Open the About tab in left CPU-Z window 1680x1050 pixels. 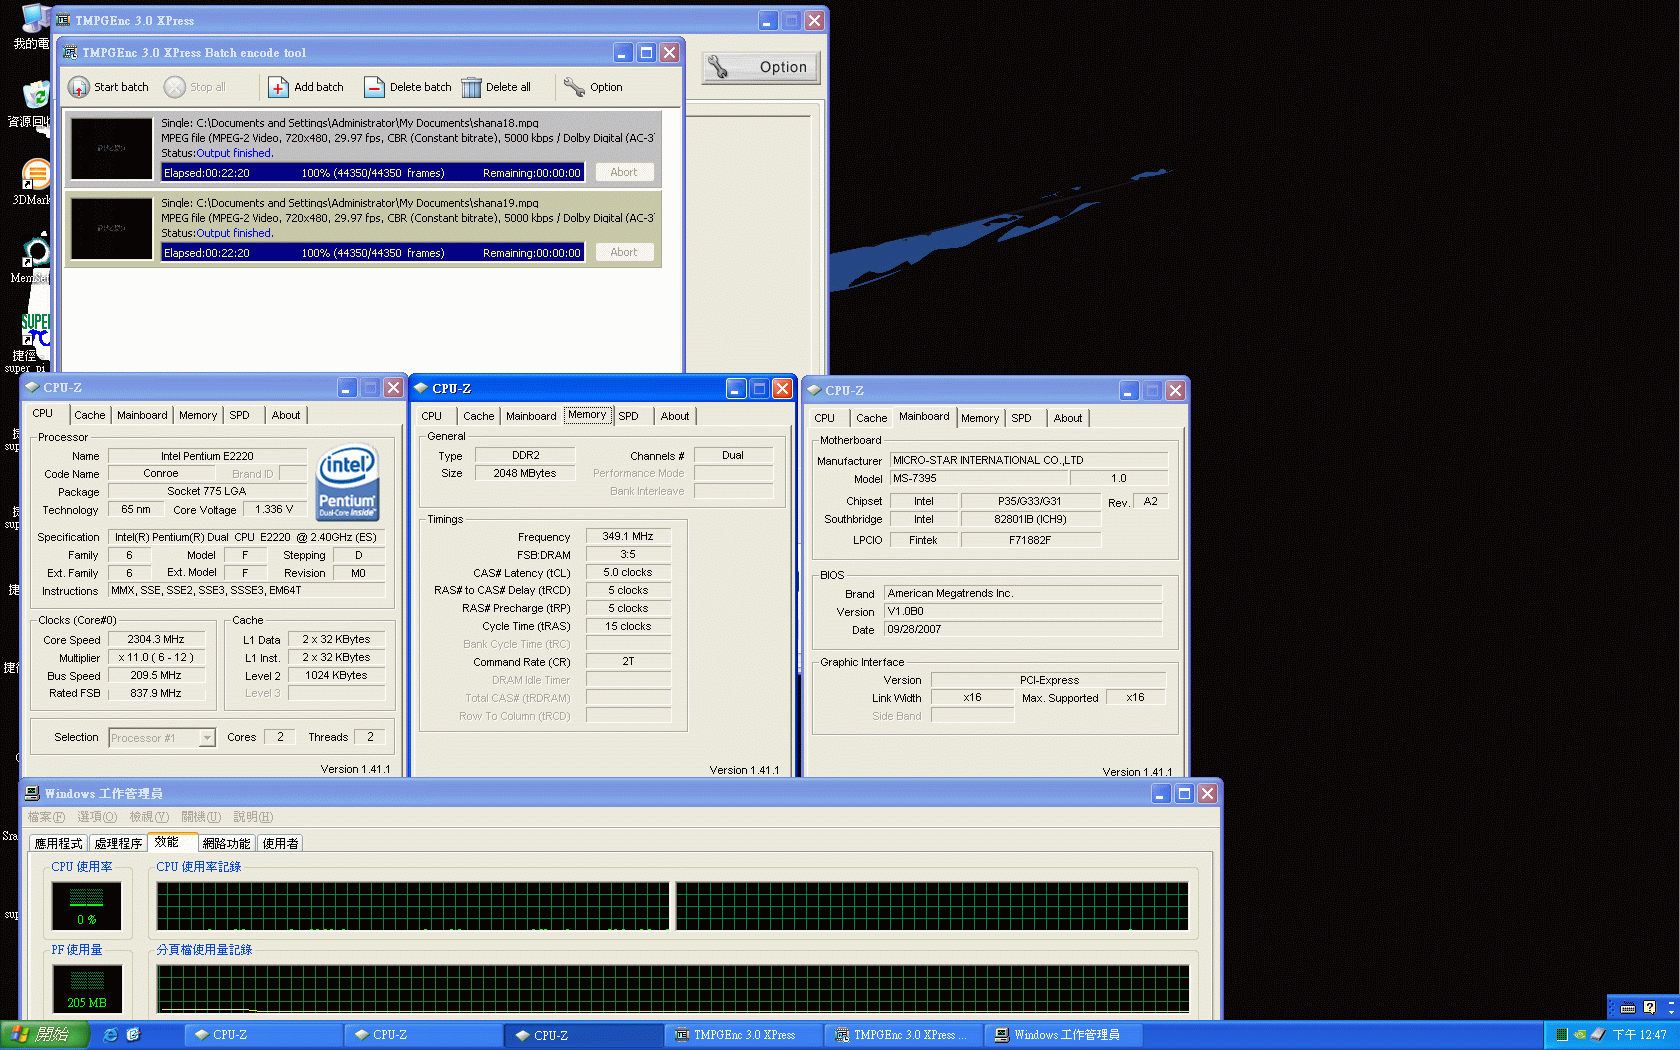click(x=286, y=415)
